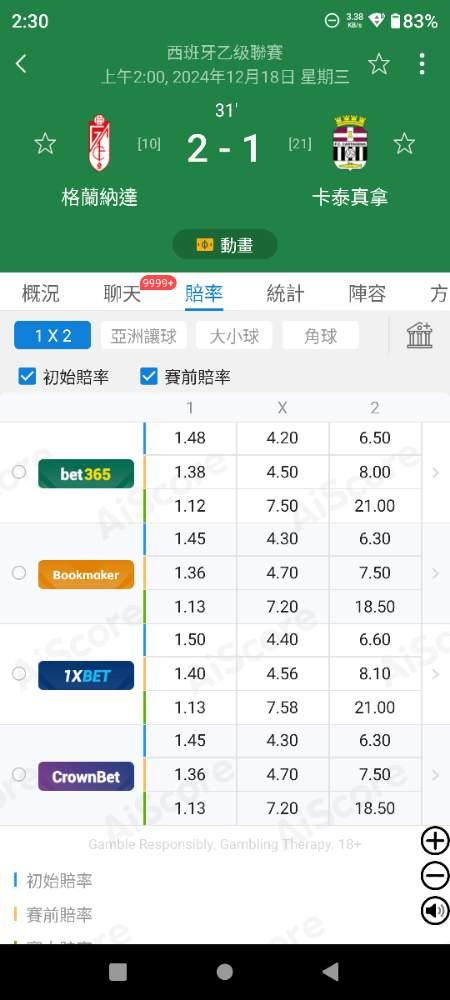Tap 1XBET away odds 8.10
The image size is (450, 1000).
pos(375,673)
